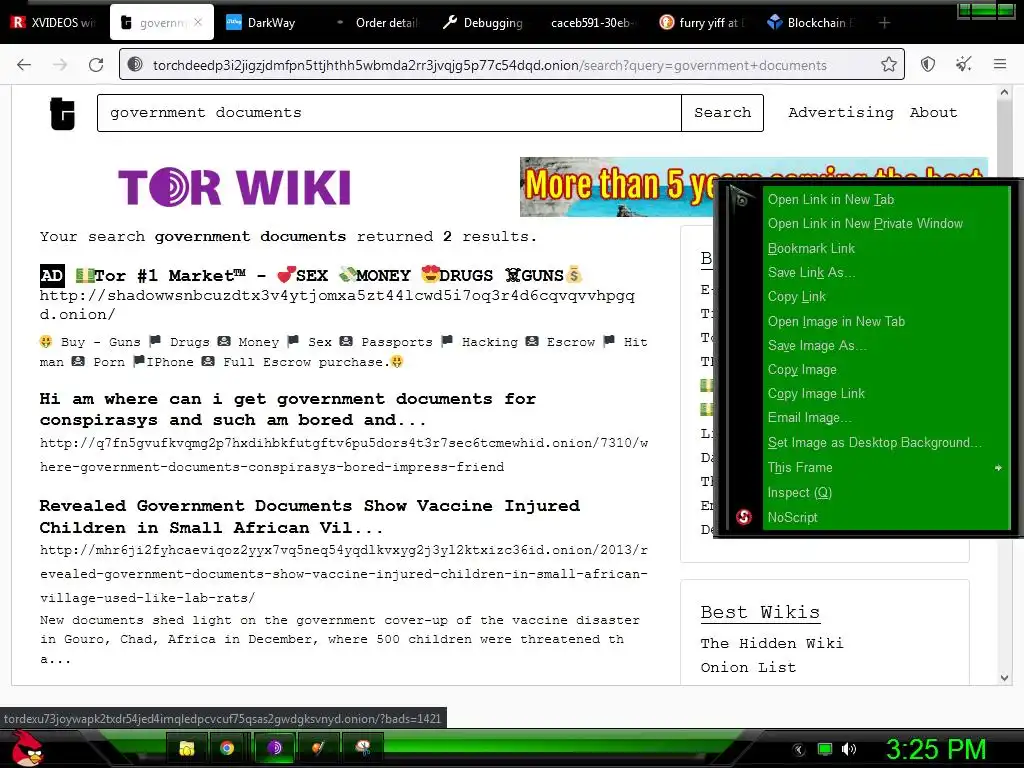
Task: Open the Angry Birds start button
Action: click(26, 748)
